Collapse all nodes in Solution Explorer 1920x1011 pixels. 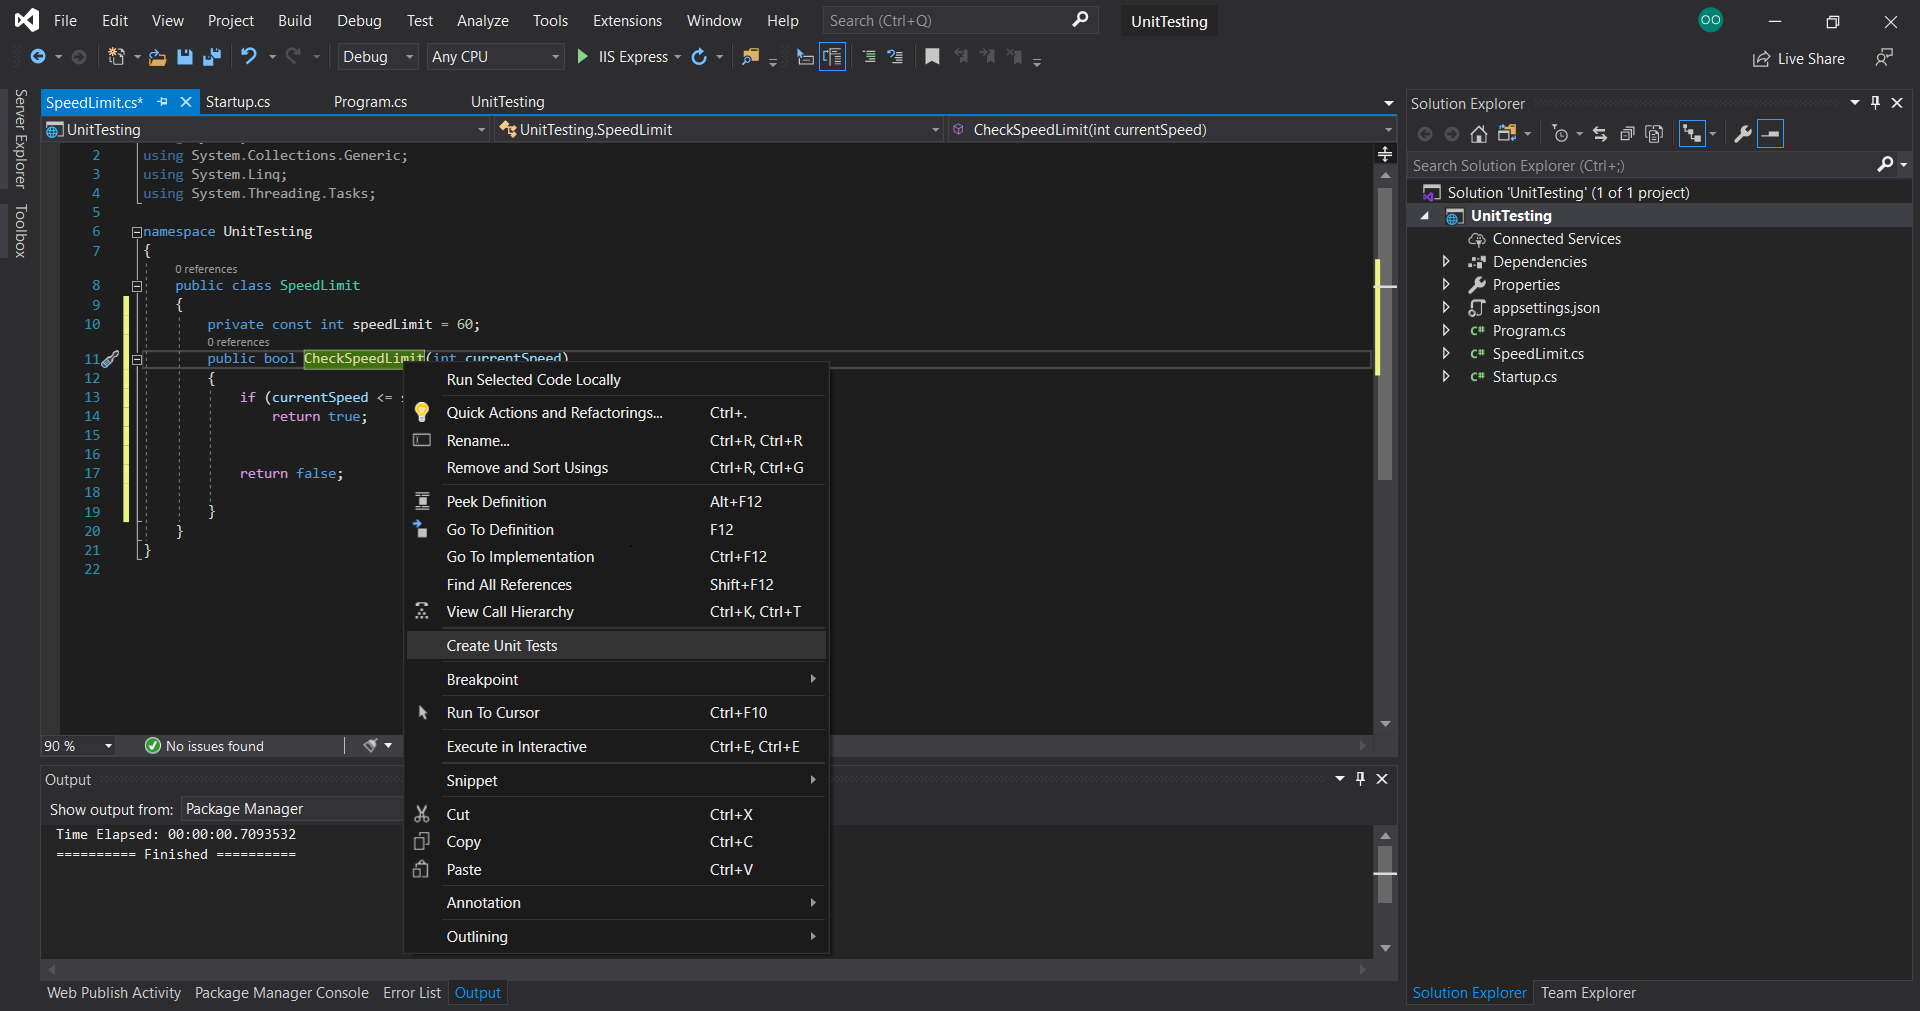pyautogui.click(x=1626, y=134)
